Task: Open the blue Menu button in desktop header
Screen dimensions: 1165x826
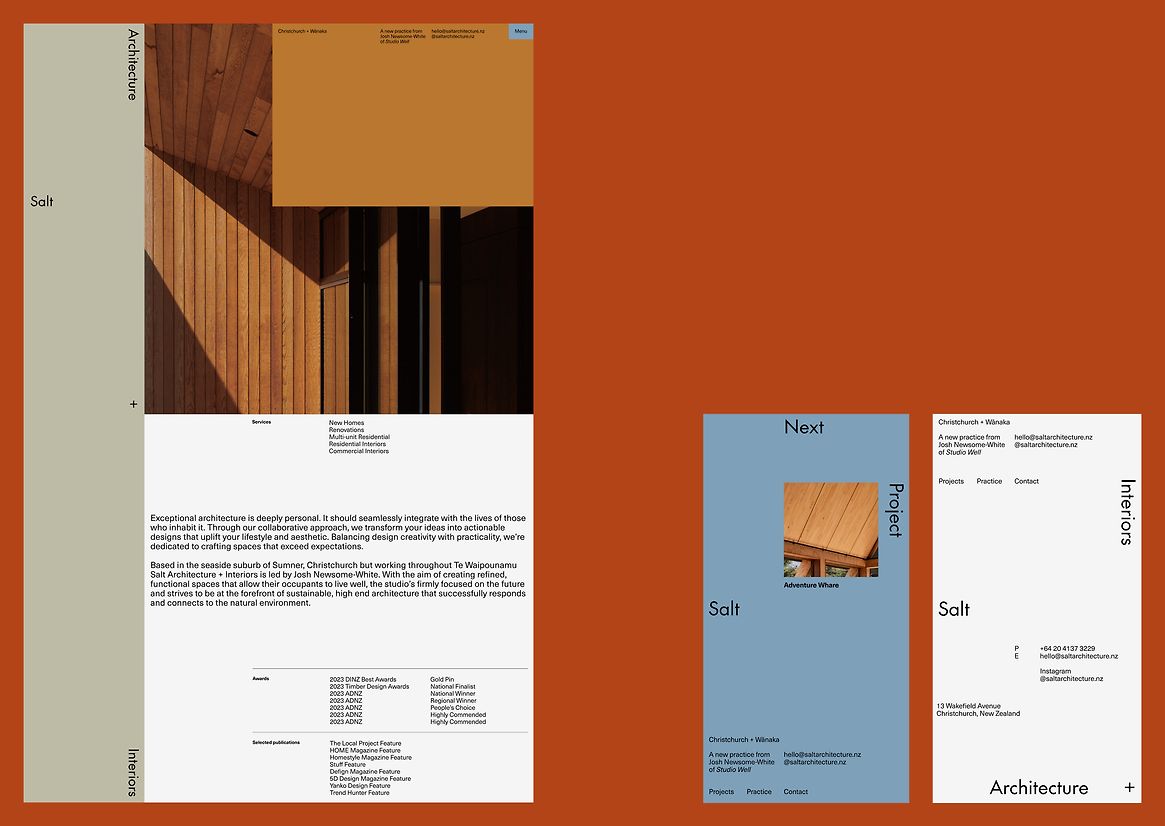Action: 520,32
